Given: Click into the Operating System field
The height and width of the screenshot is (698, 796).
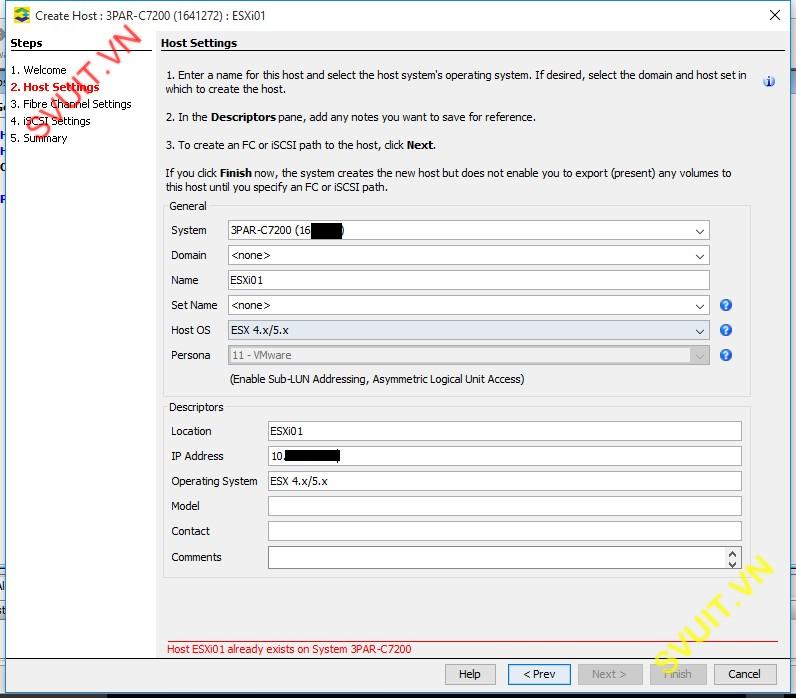Looking at the screenshot, I should (505, 481).
